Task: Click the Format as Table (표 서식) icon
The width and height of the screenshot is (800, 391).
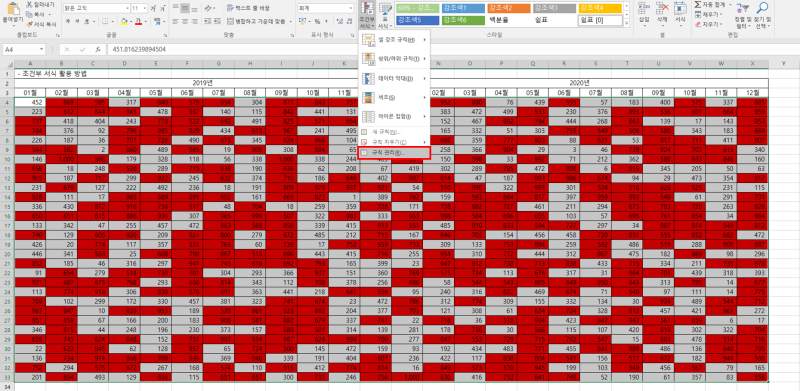Action: point(386,9)
